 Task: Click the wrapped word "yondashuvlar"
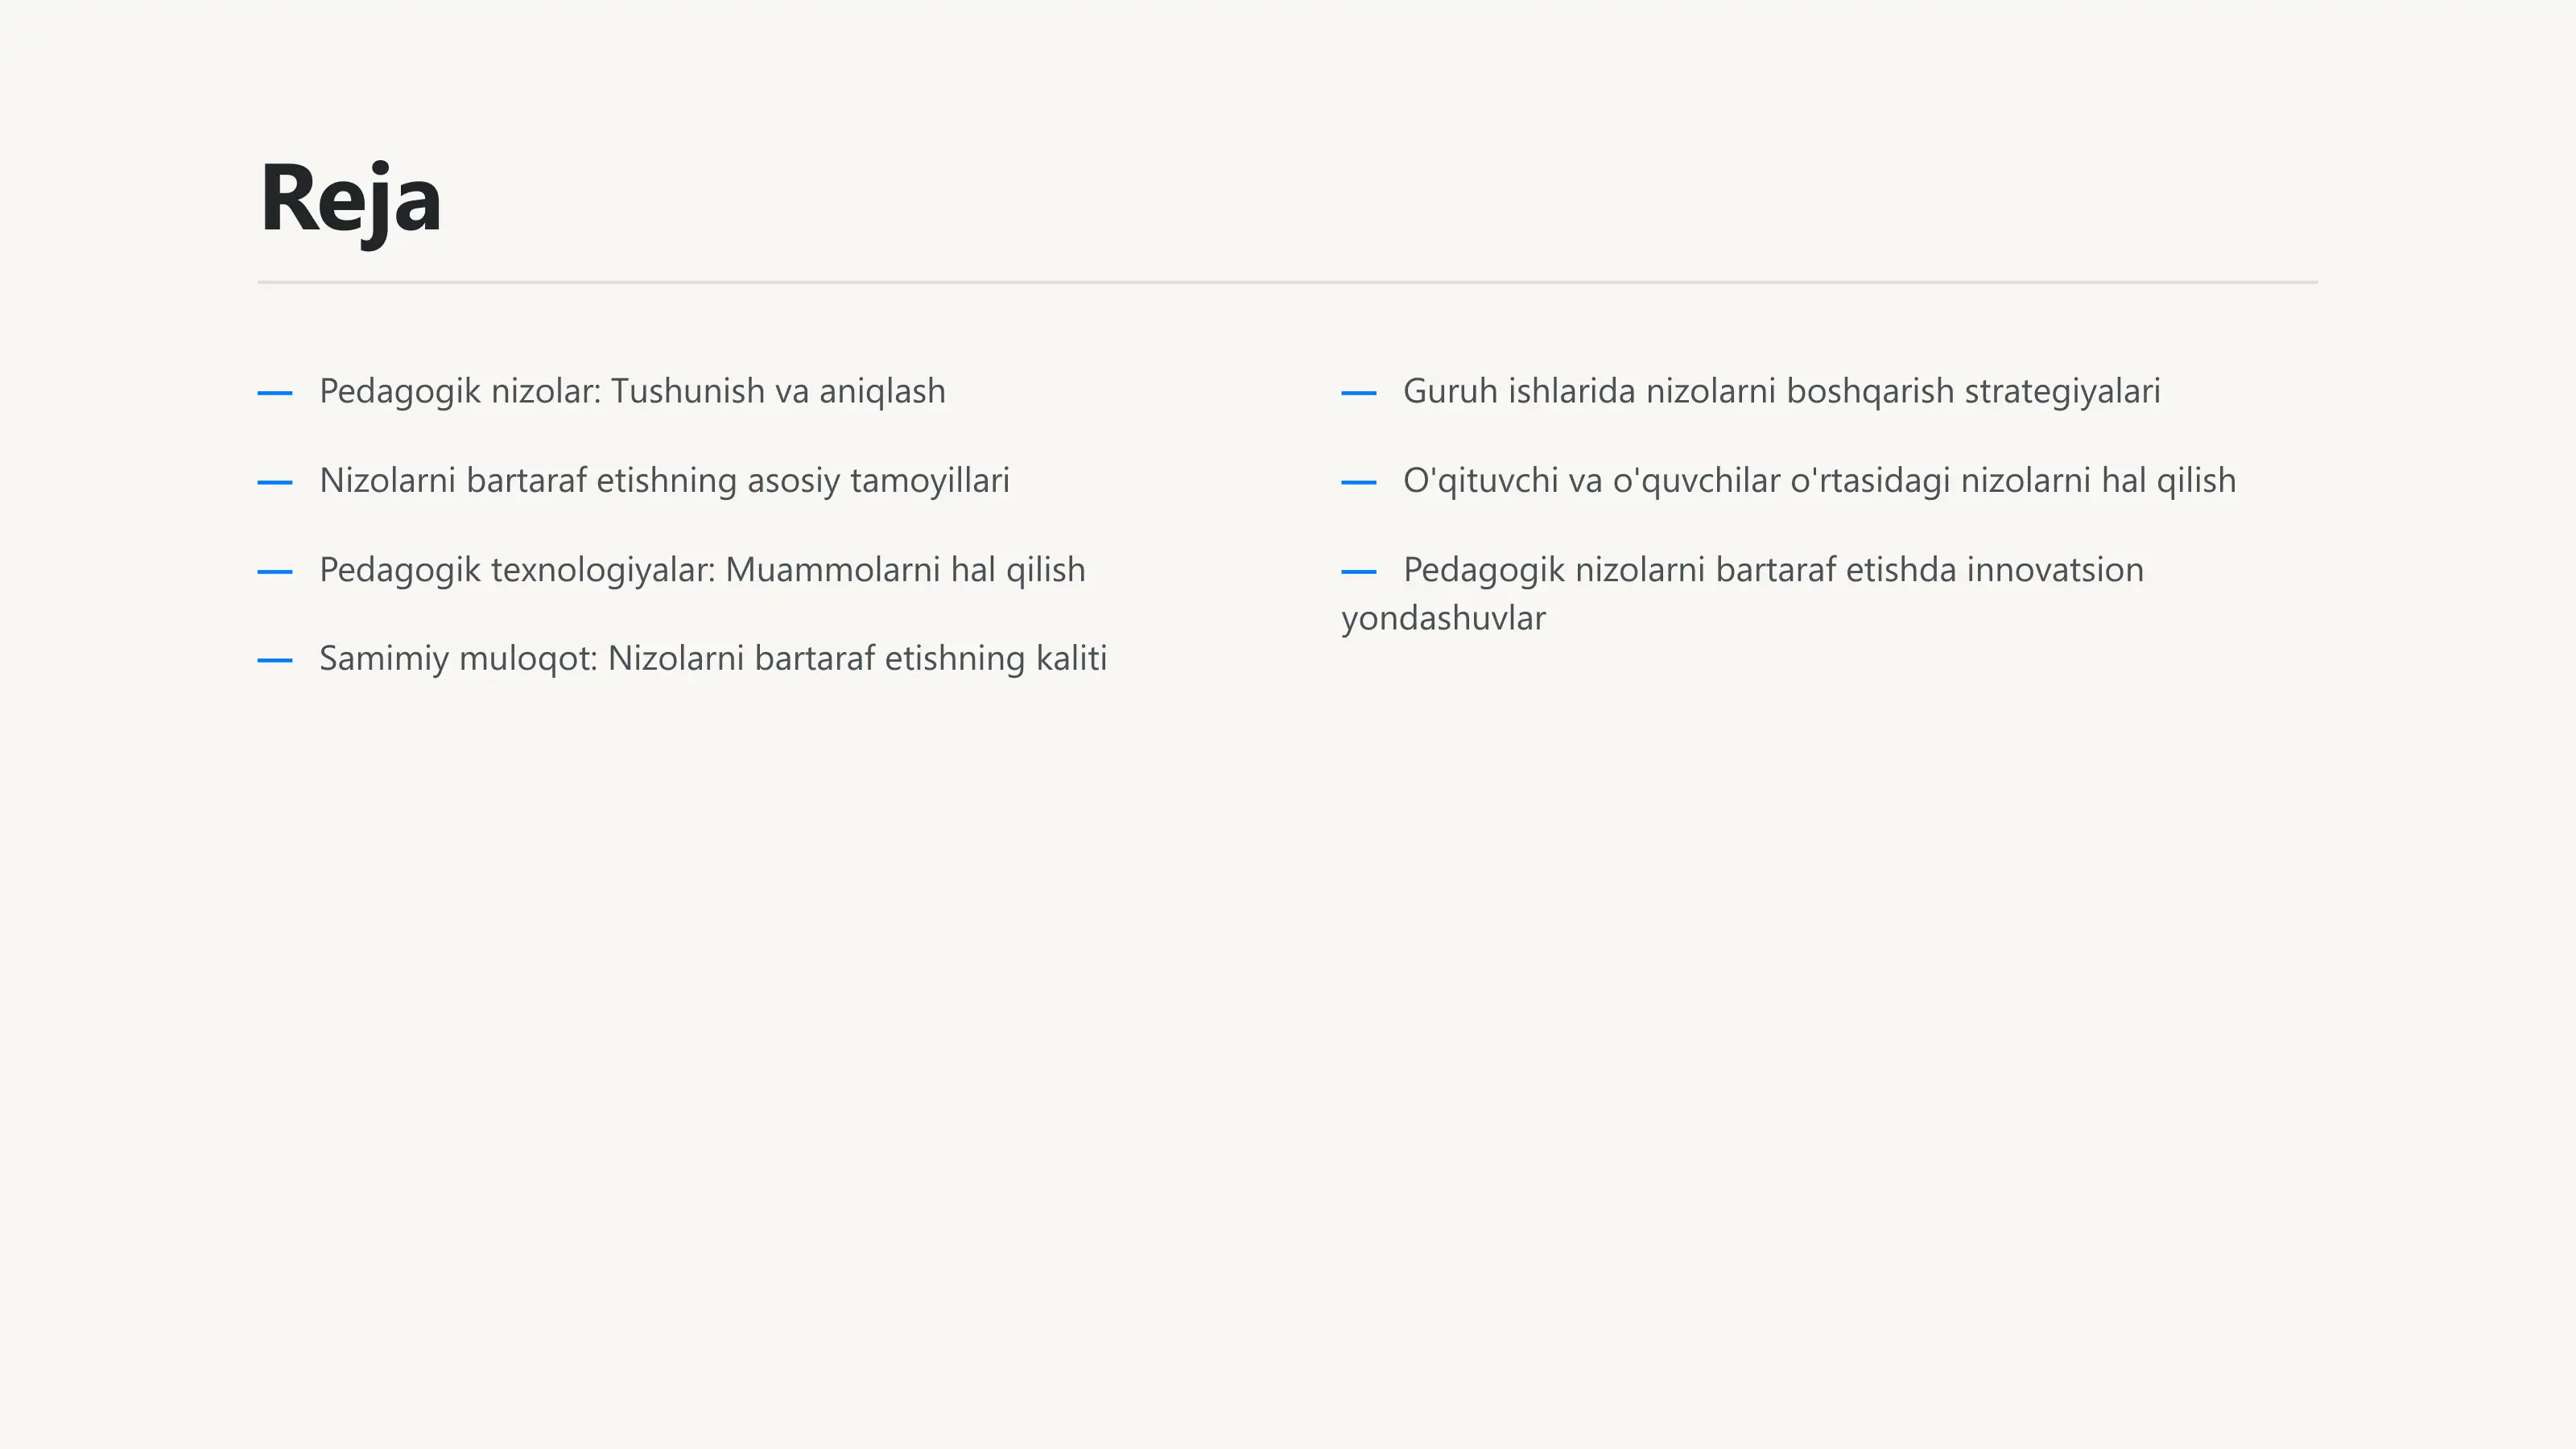[1443, 619]
